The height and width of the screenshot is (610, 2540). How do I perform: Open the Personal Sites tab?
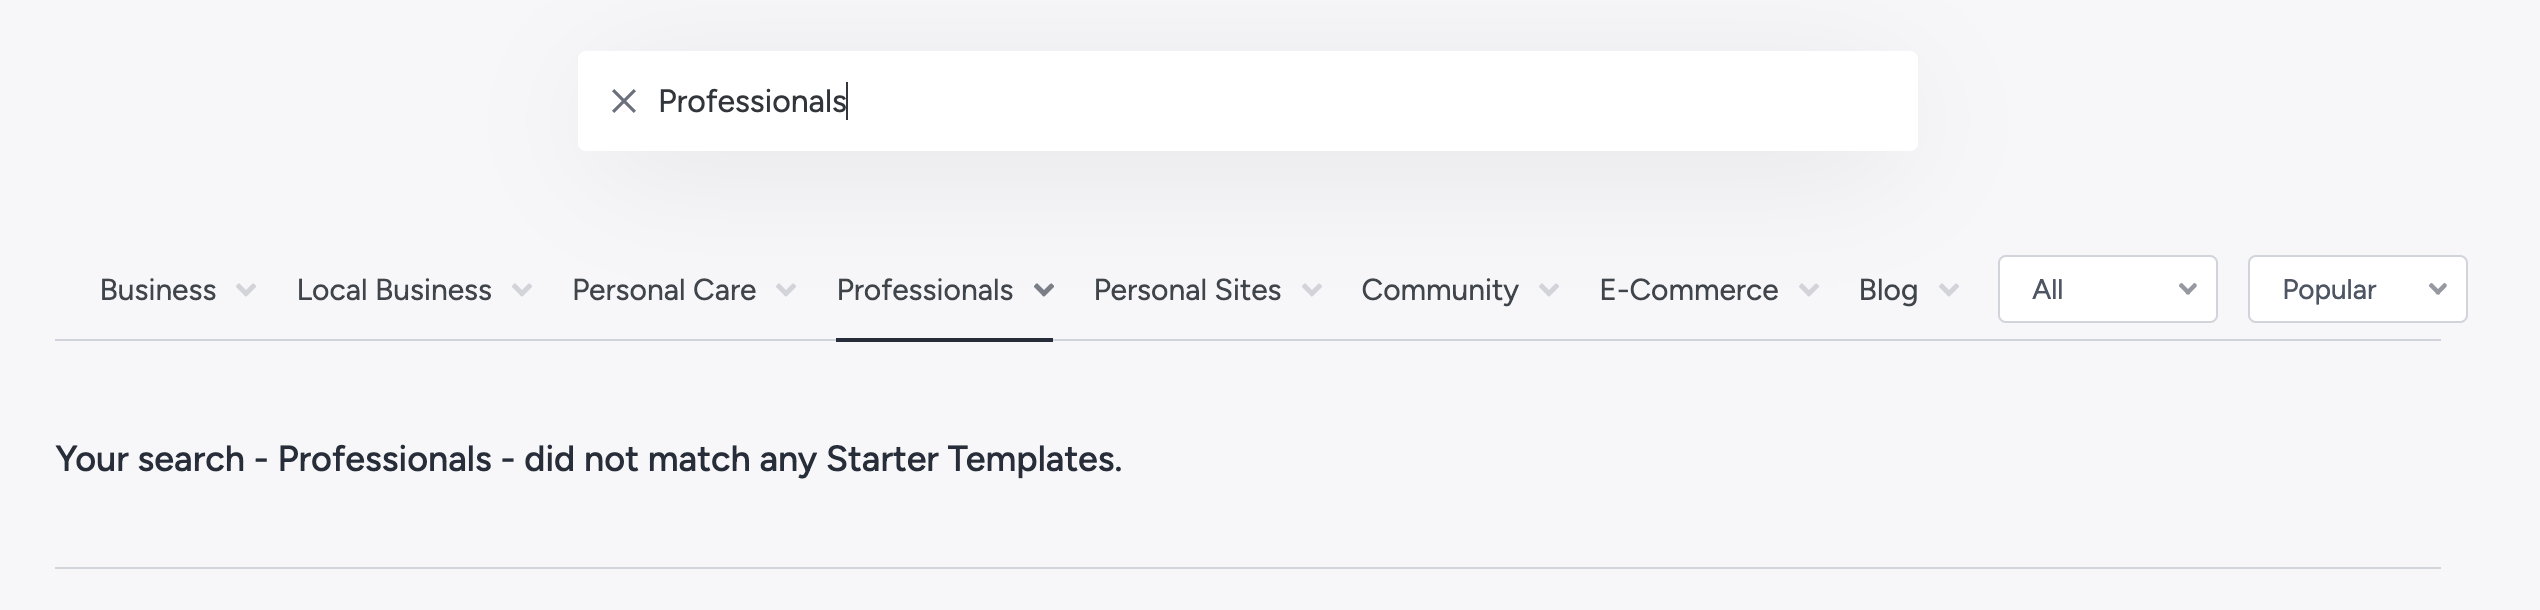(1187, 290)
